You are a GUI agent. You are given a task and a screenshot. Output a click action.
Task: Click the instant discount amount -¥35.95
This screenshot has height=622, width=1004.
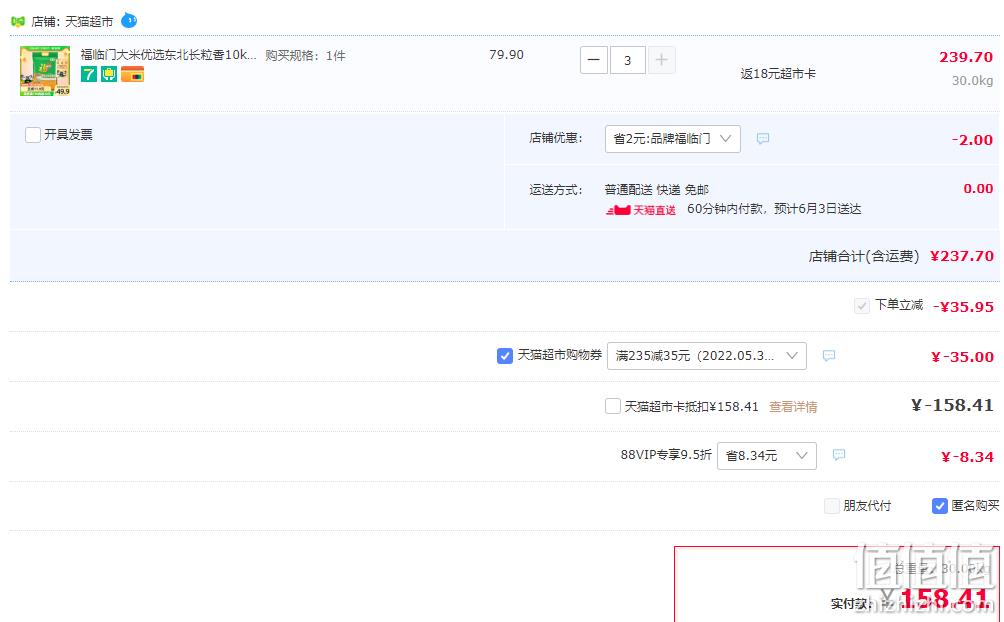(963, 307)
